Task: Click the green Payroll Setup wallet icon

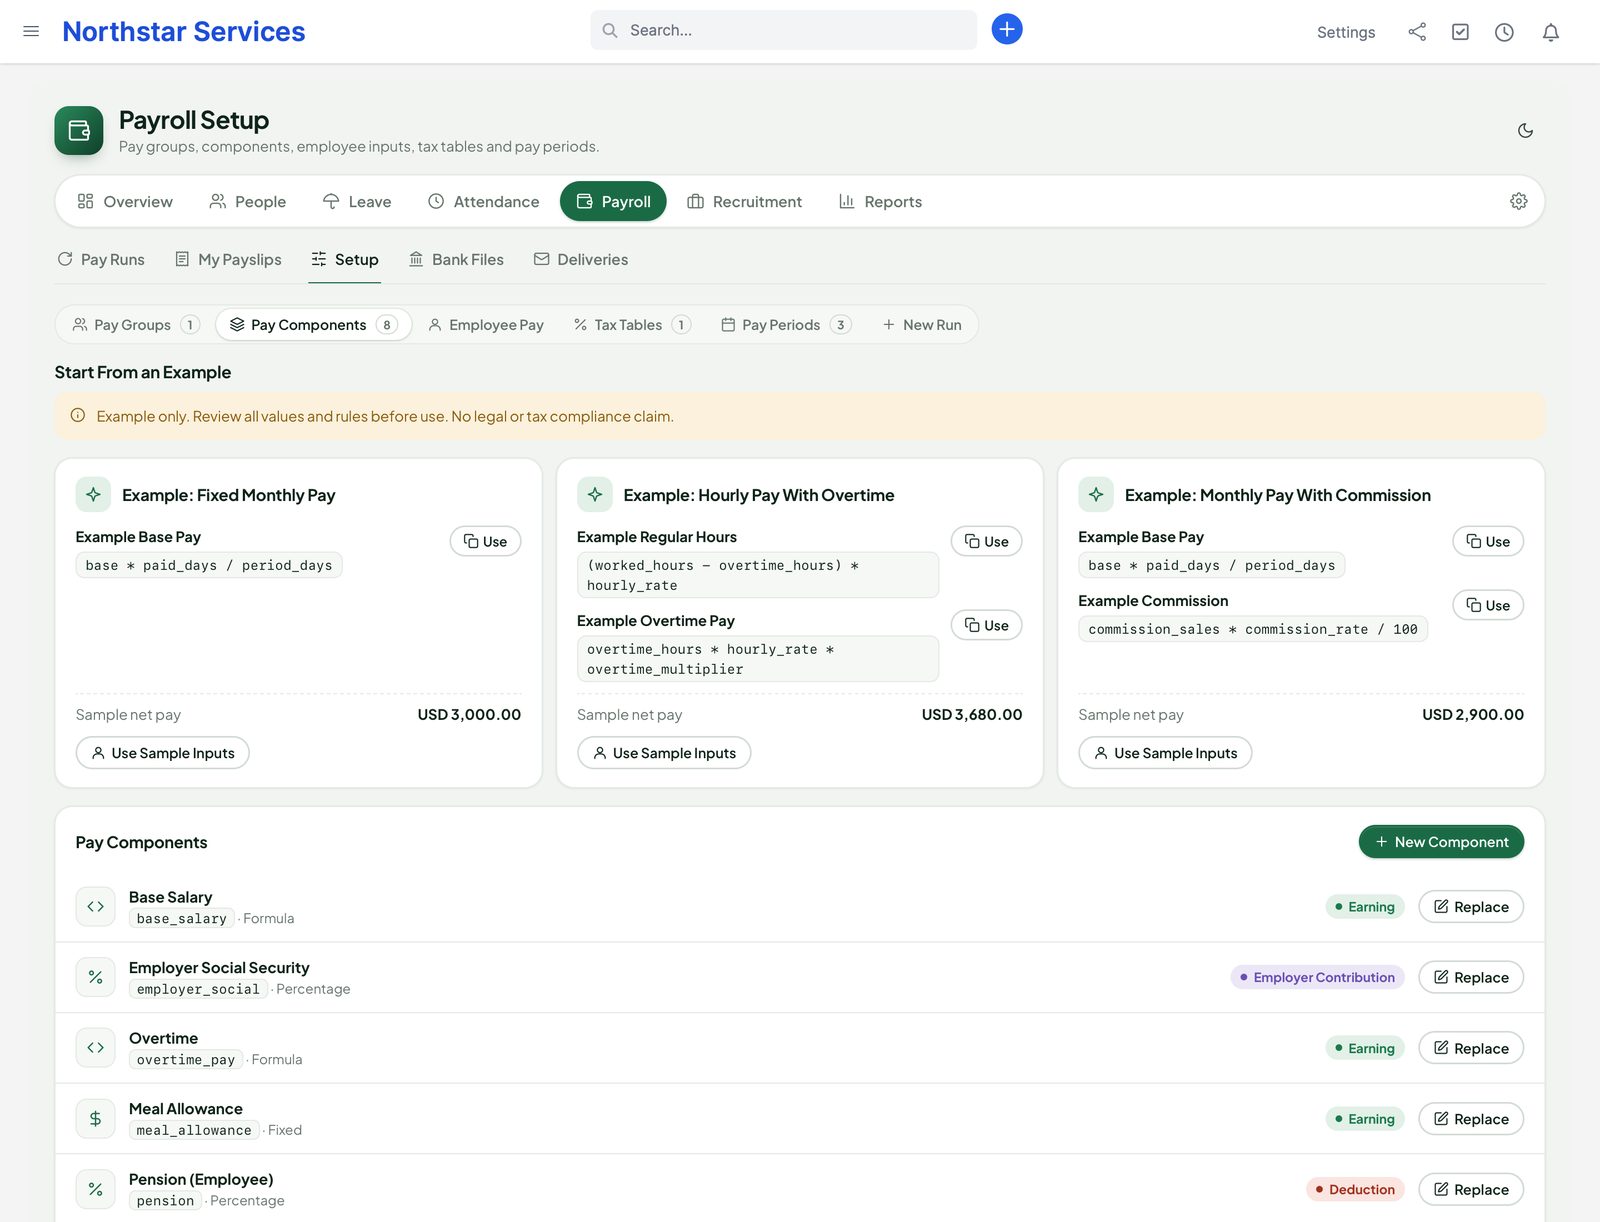Action: pos(79,131)
